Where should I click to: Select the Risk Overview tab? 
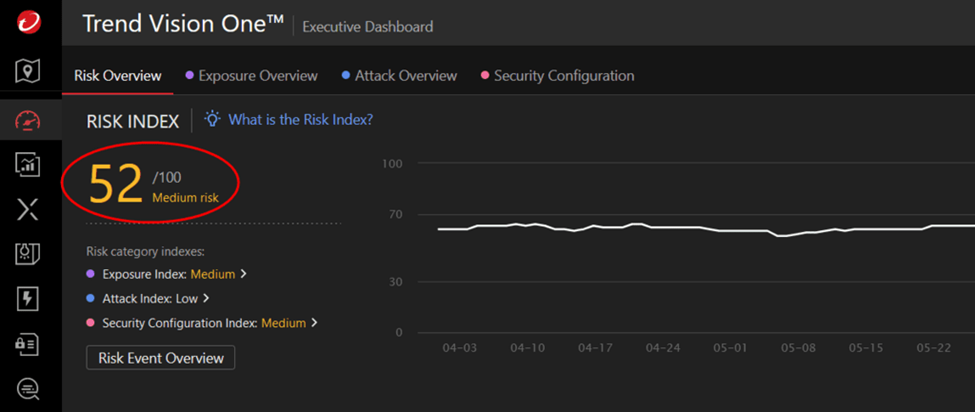point(118,76)
